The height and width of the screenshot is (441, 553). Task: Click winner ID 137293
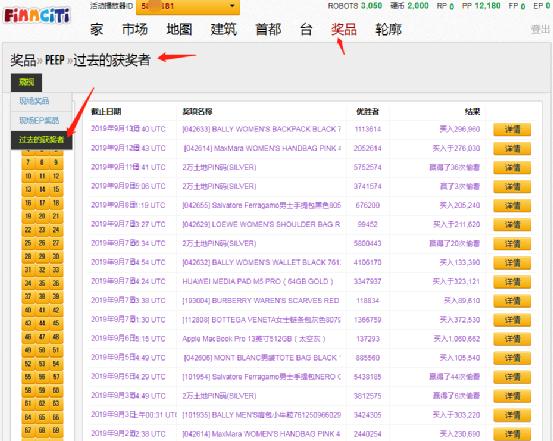pyautogui.click(x=368, y=339)
